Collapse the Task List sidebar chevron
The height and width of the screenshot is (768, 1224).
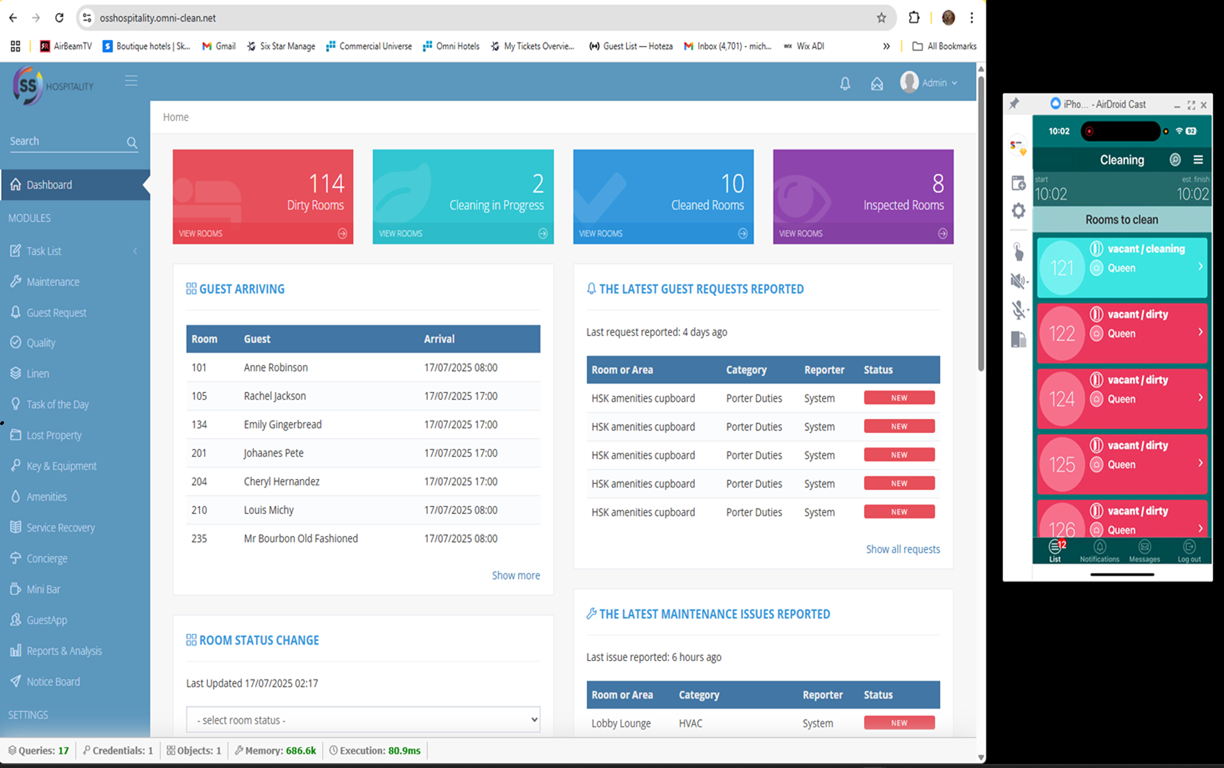click(x=134, y=250)
